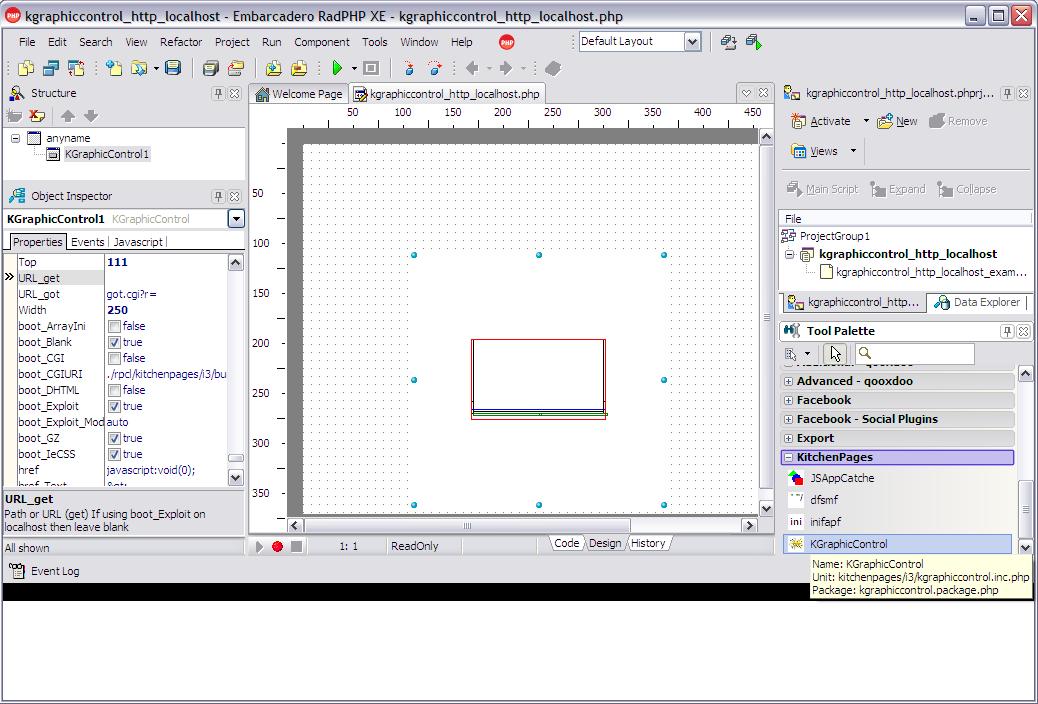Collapse the anyname node in Structure tree
1038x704 pixels.
[15, 138]
